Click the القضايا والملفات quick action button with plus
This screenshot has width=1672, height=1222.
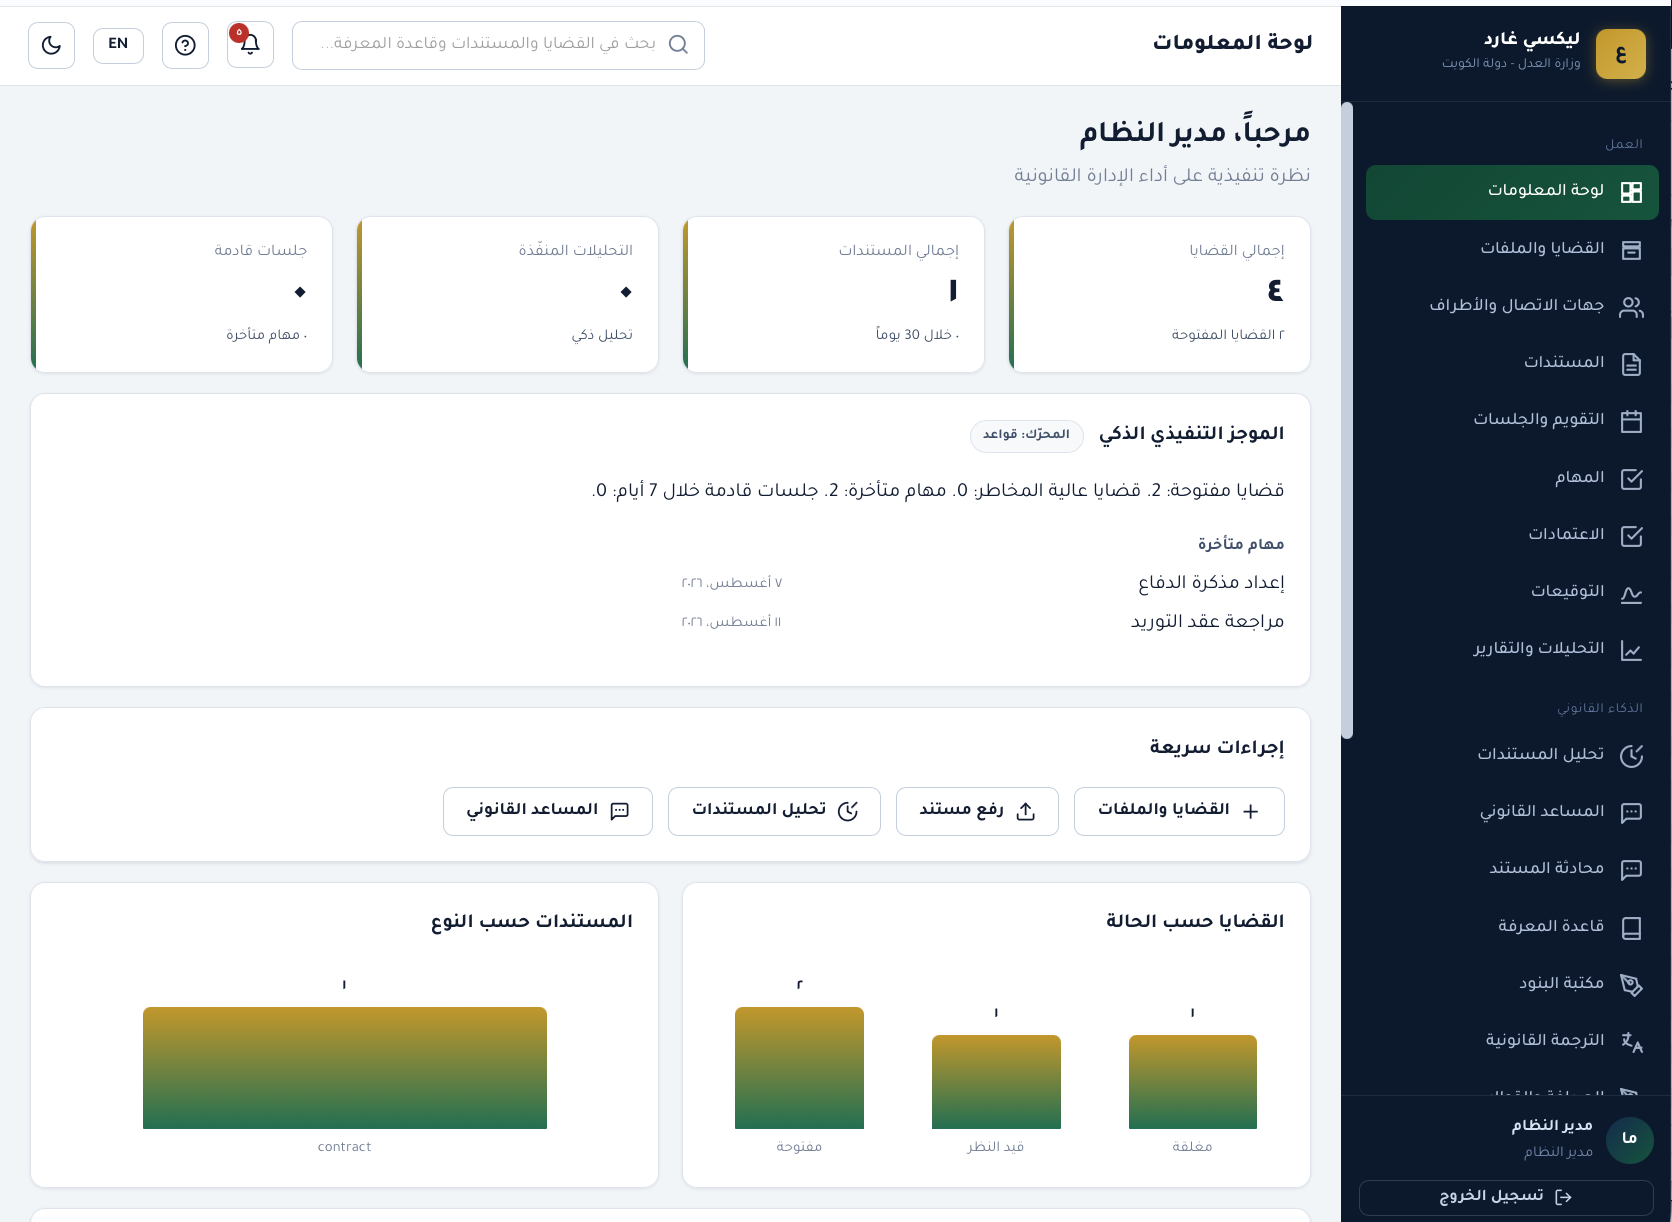[x=1179, y=811]
